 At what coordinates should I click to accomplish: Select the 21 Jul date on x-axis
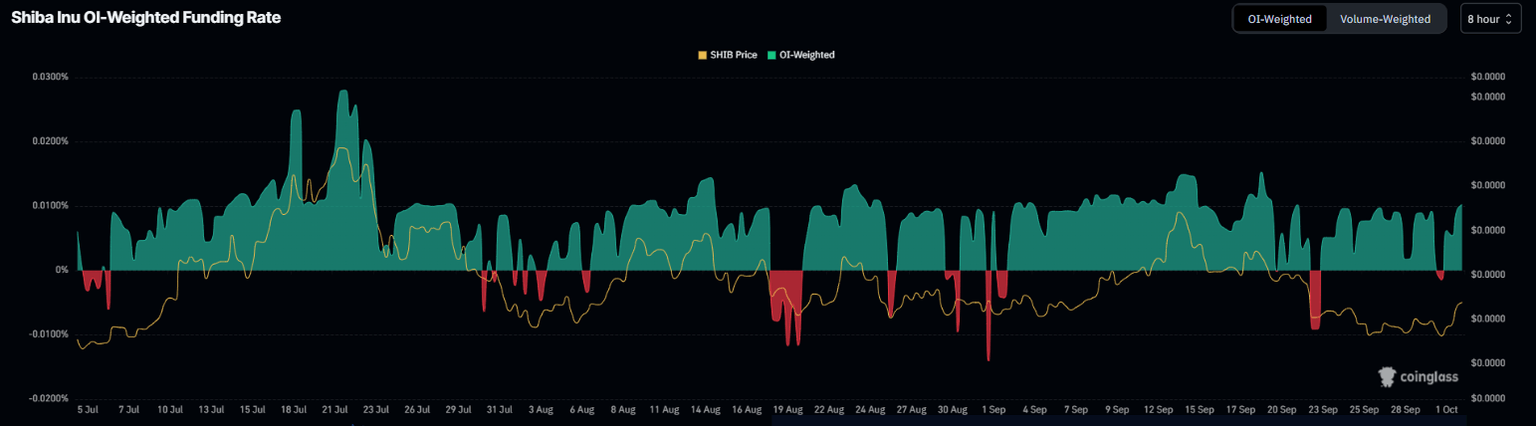(335, 410)
